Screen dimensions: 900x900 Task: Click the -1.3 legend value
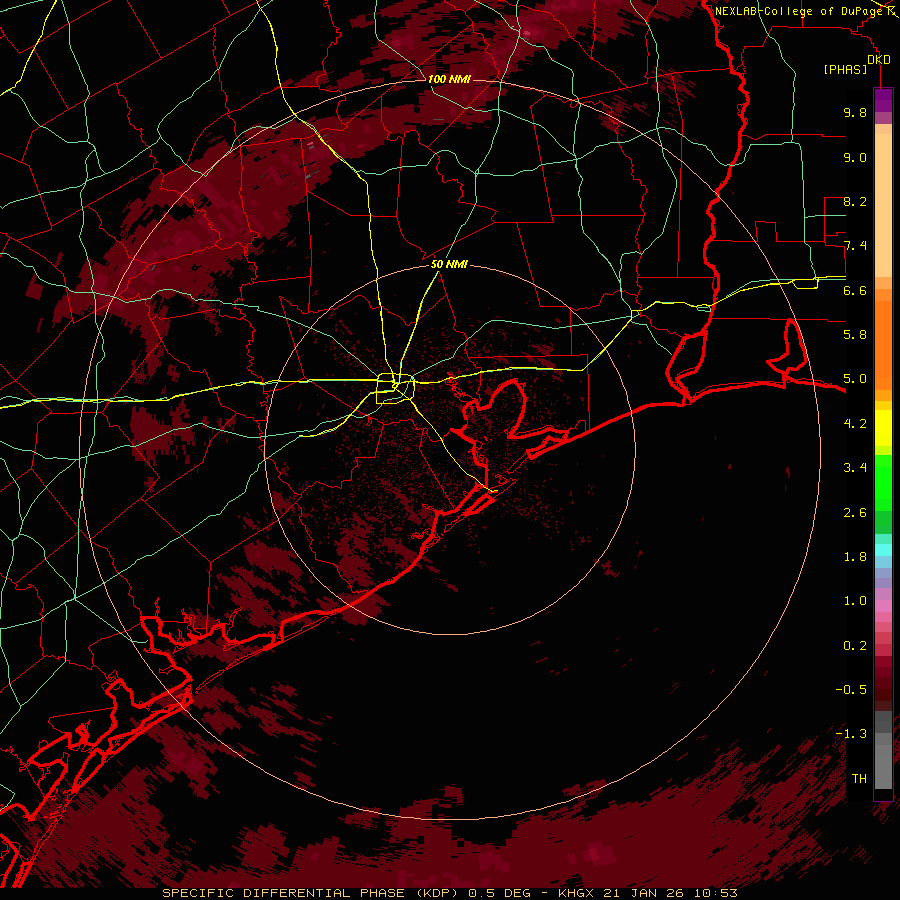(x=851, y=734)
